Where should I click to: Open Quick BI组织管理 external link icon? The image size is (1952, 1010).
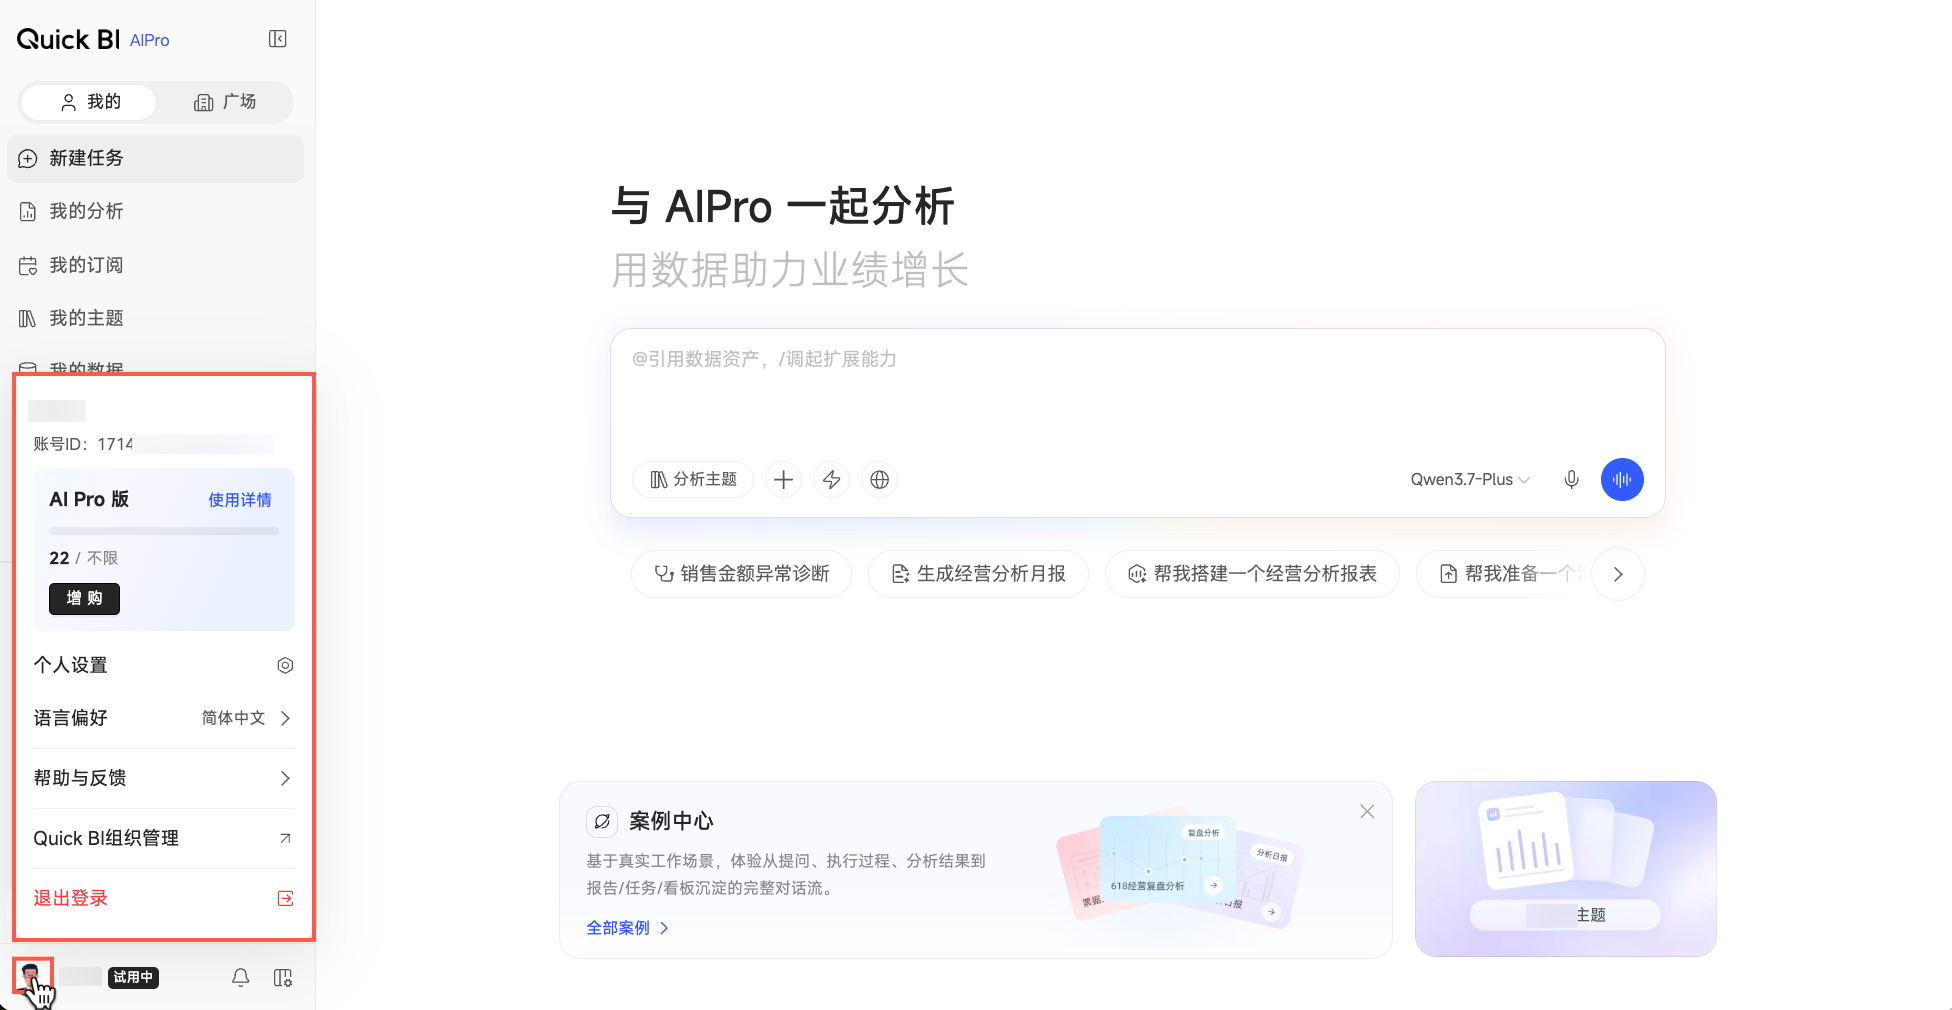(285, 838)
